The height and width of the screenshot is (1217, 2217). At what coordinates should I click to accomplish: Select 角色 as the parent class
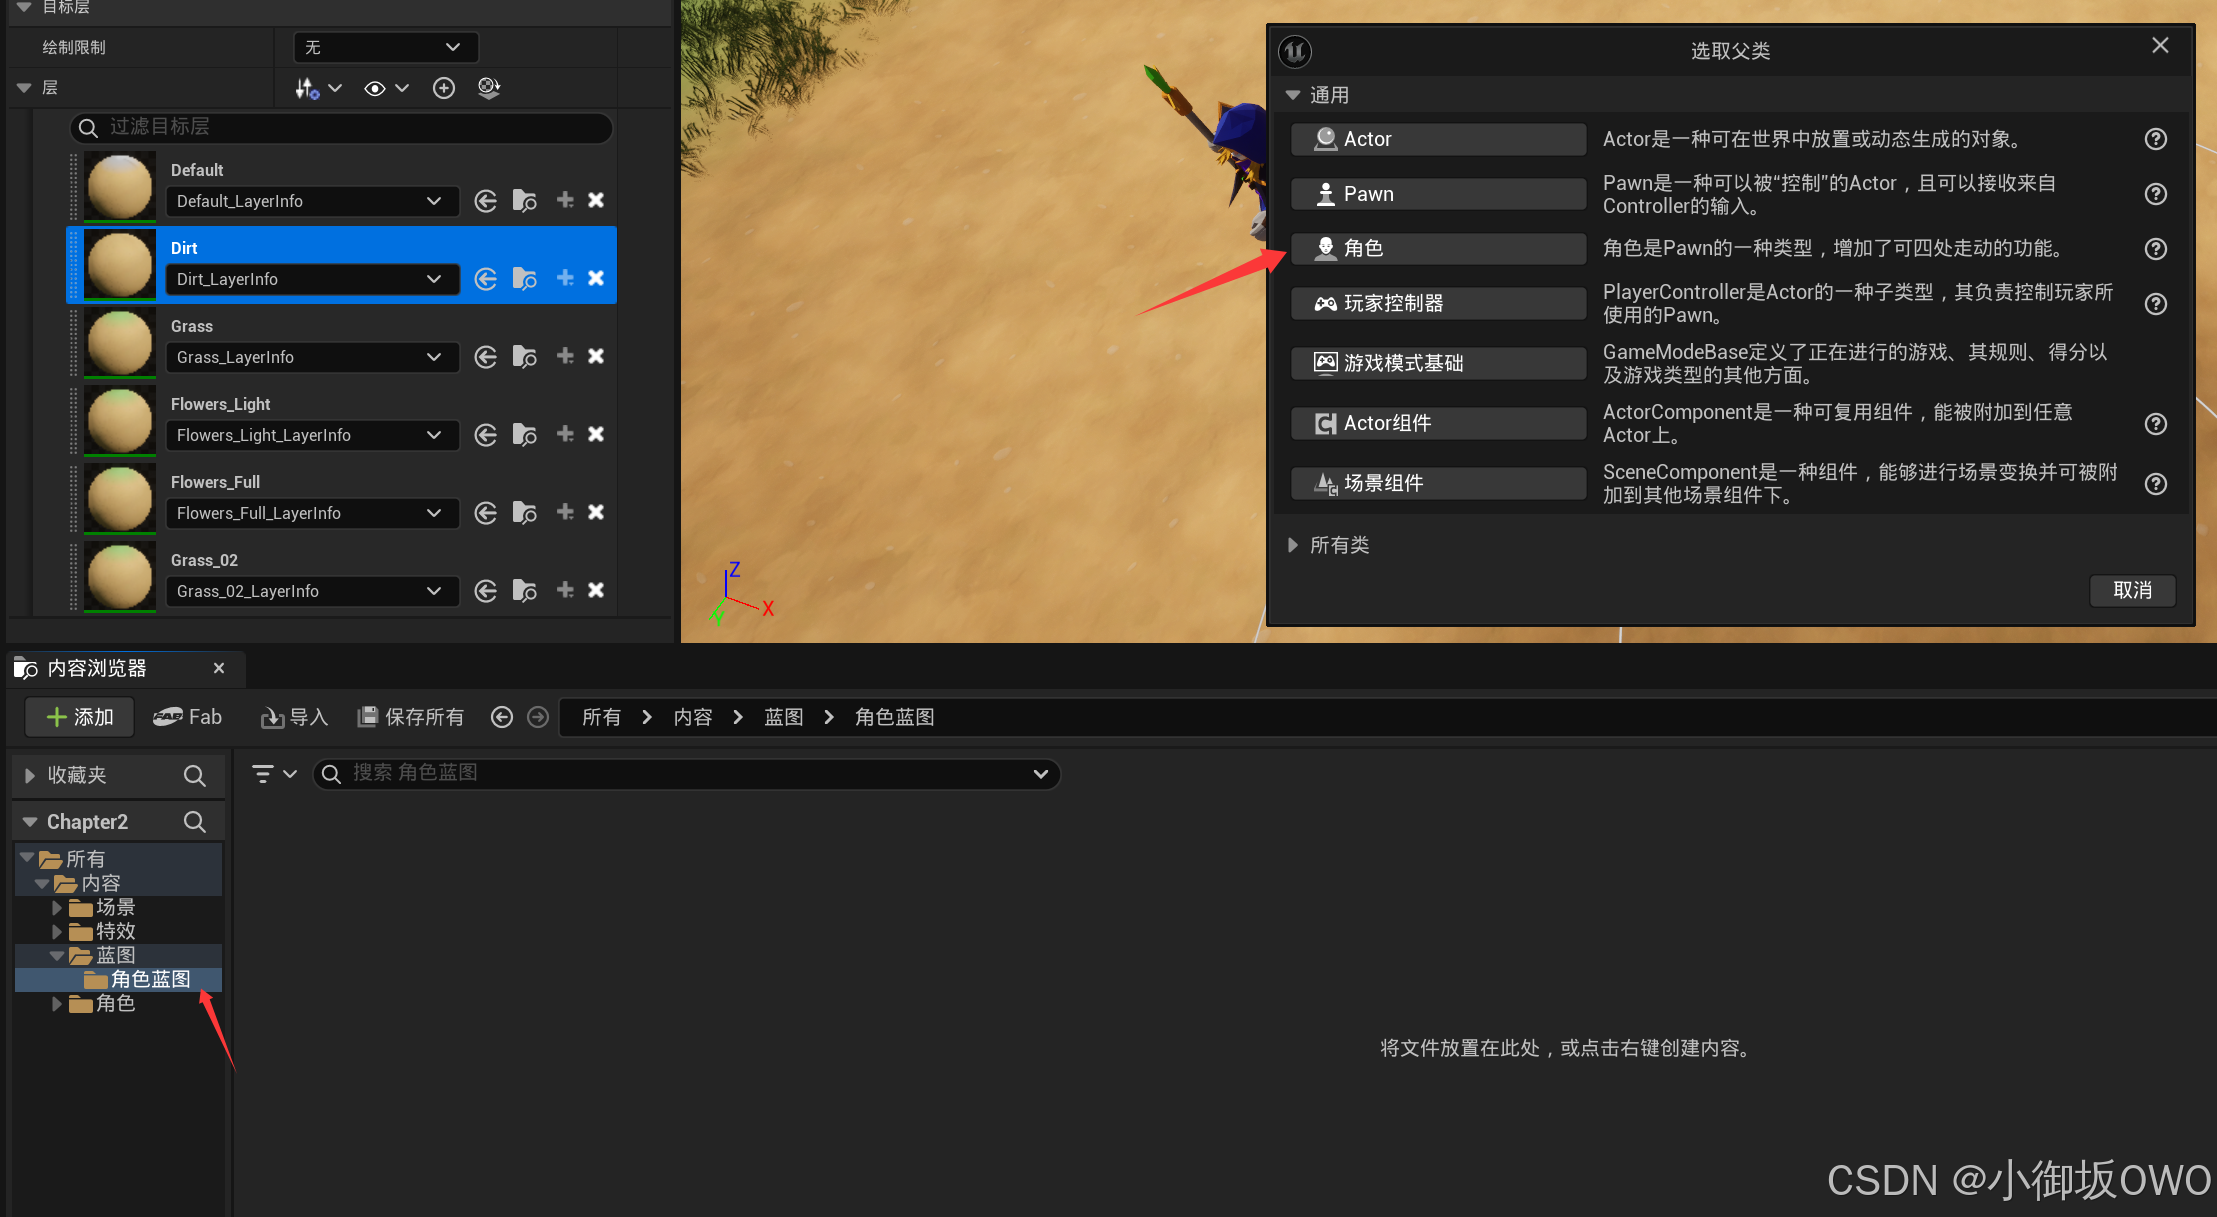[1437, 248]
